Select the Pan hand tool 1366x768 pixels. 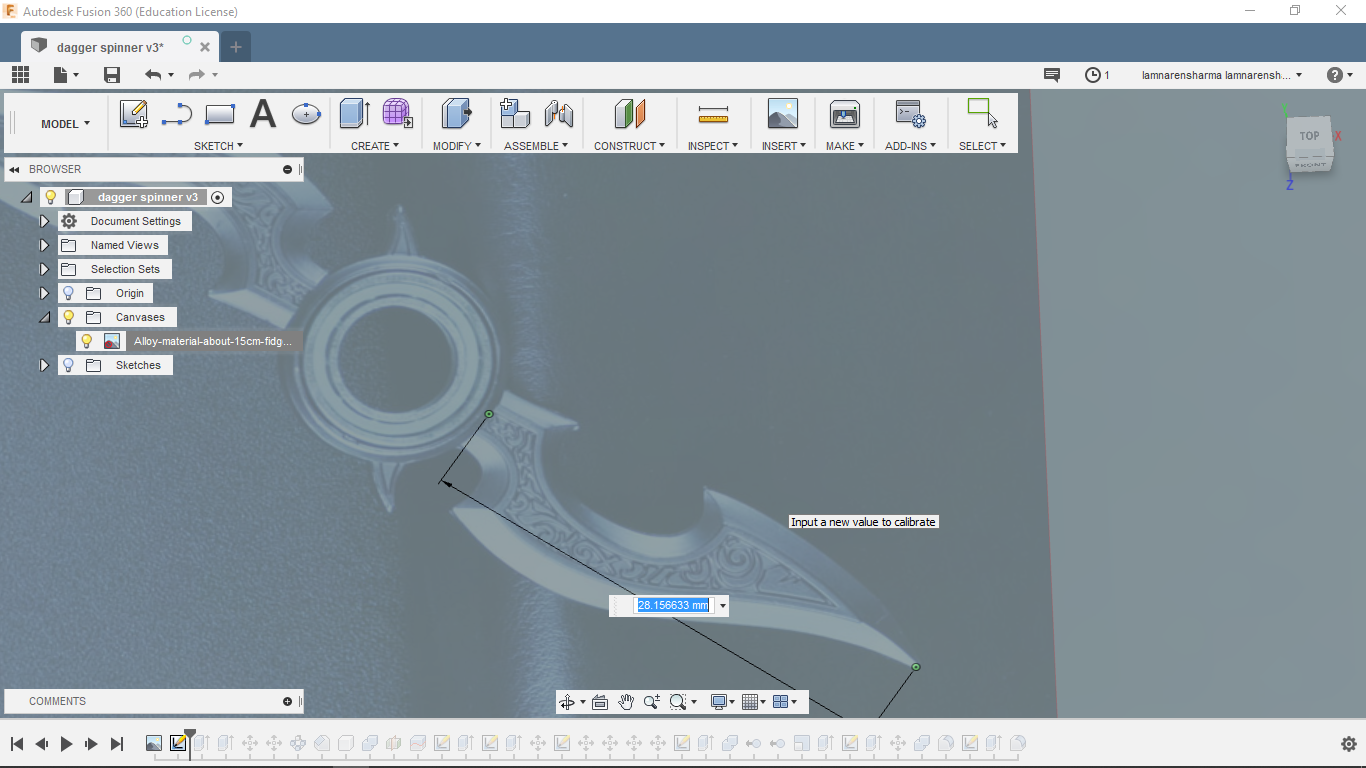(x=626, y=702)
